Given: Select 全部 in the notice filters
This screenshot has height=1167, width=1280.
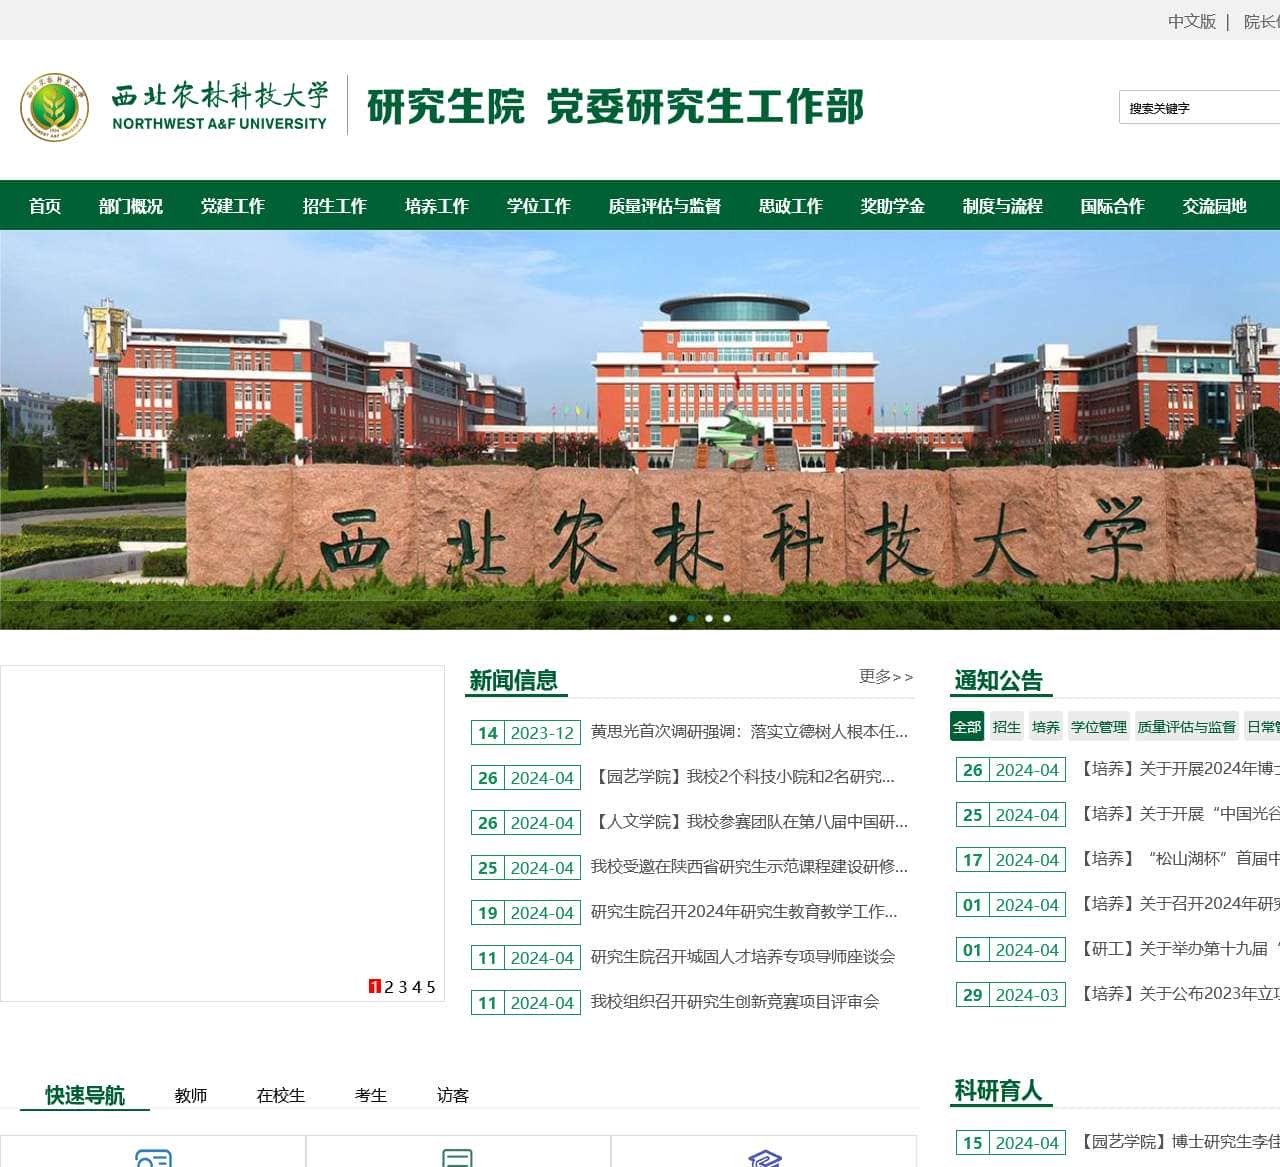Looking at the screenshot, I should 966,727.
